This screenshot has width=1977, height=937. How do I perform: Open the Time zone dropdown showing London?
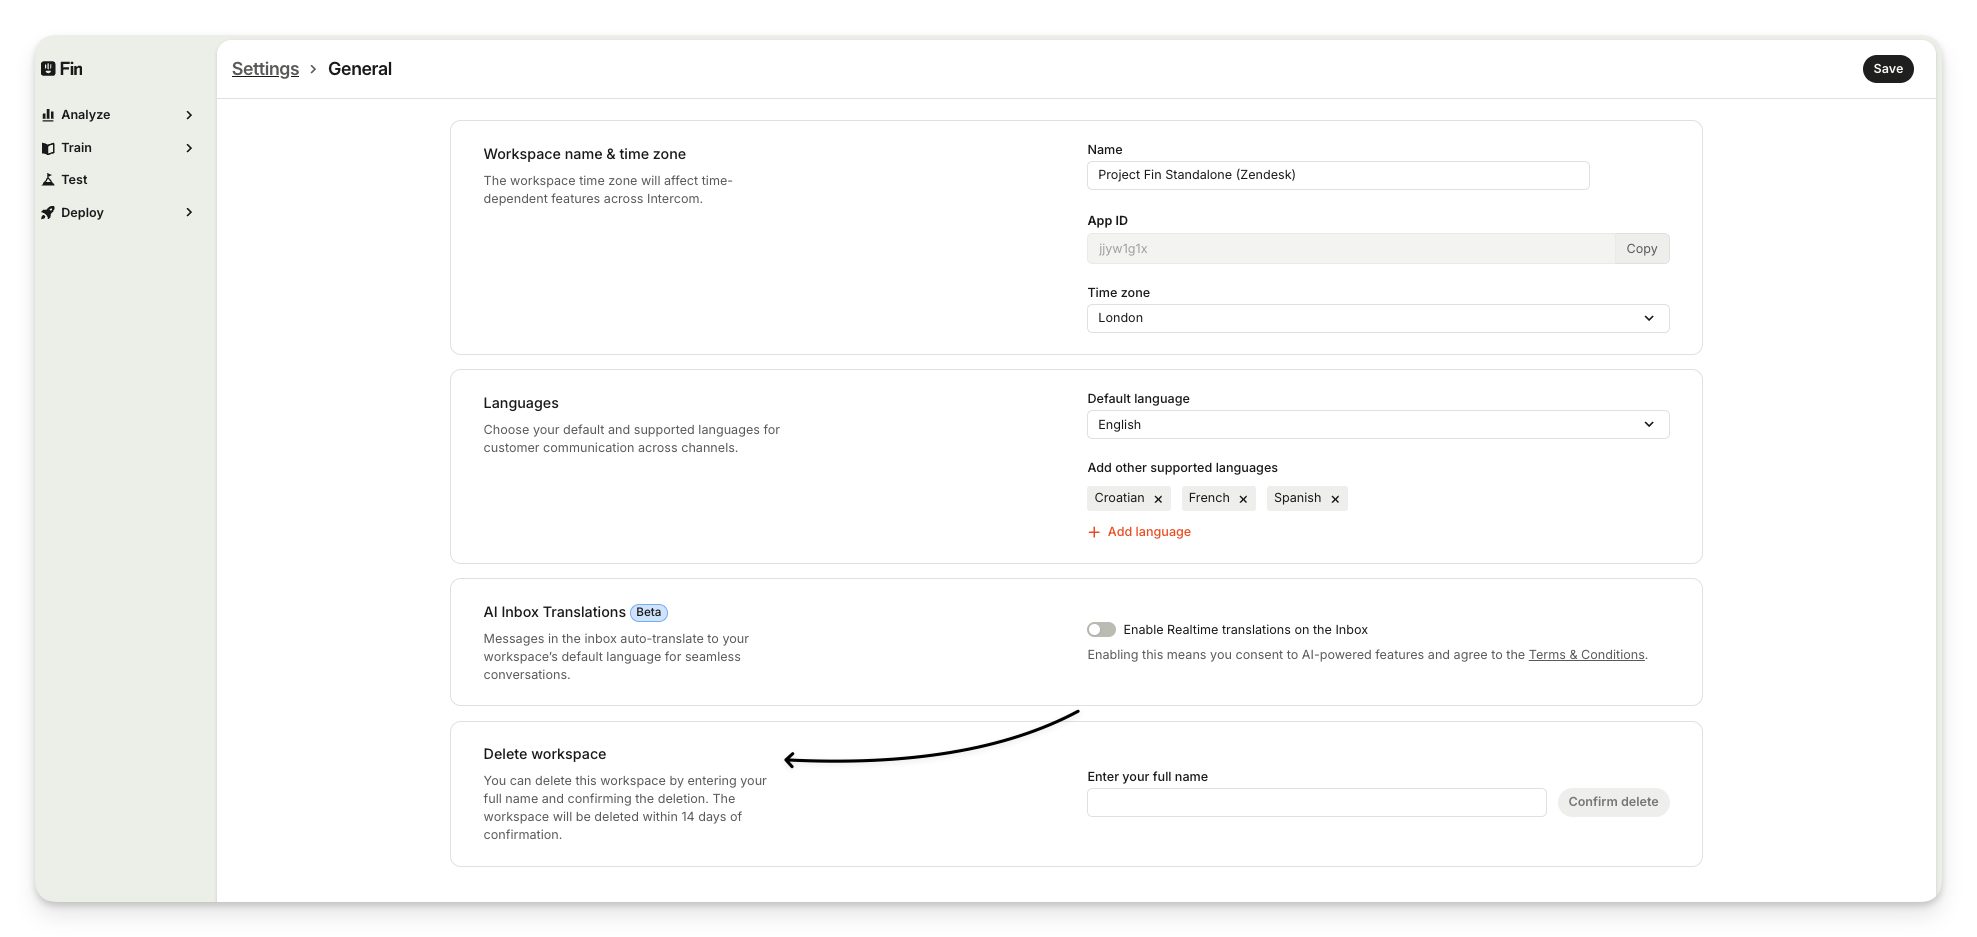1377,318
